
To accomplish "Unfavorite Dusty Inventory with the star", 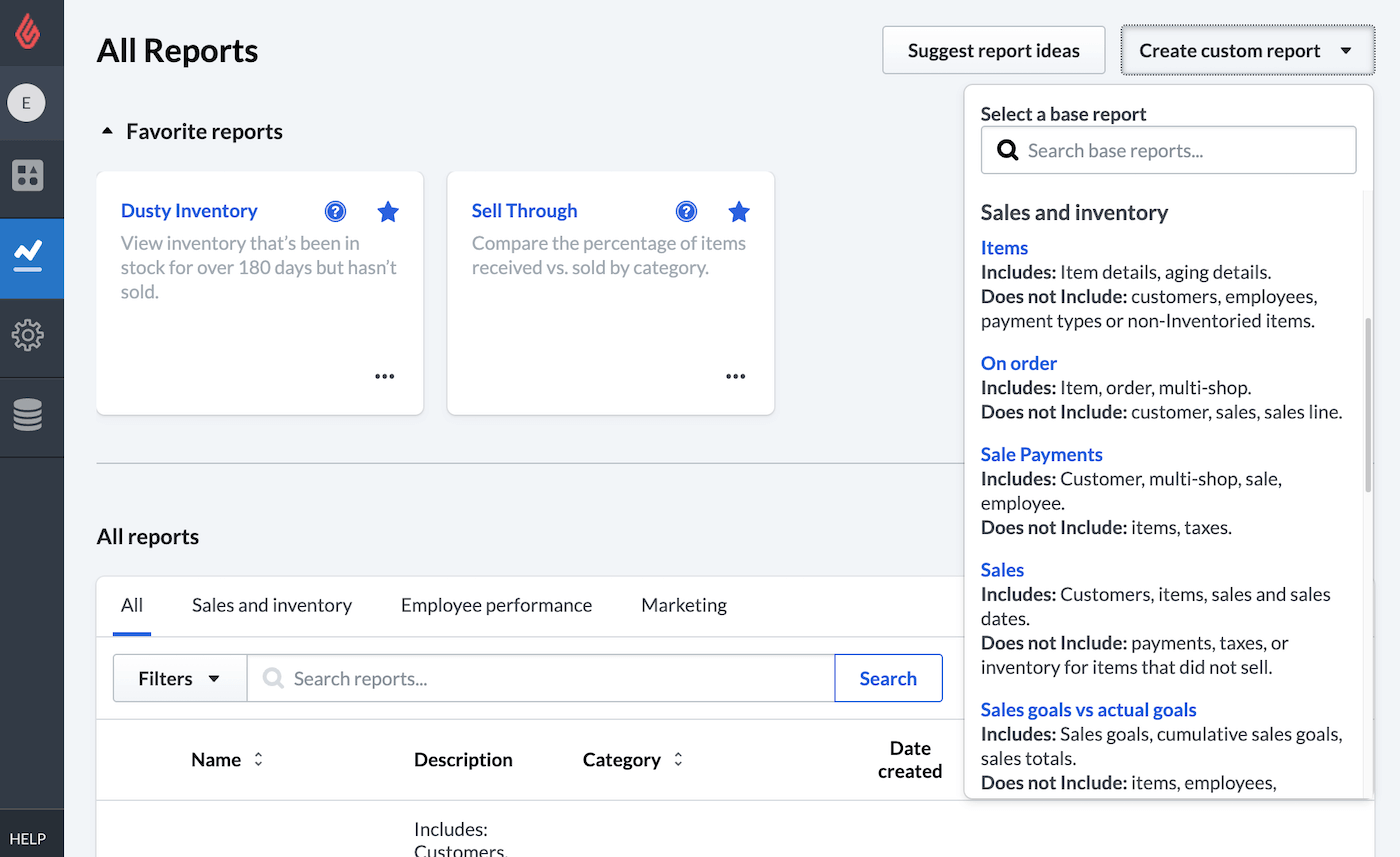I will coord(388,211).
